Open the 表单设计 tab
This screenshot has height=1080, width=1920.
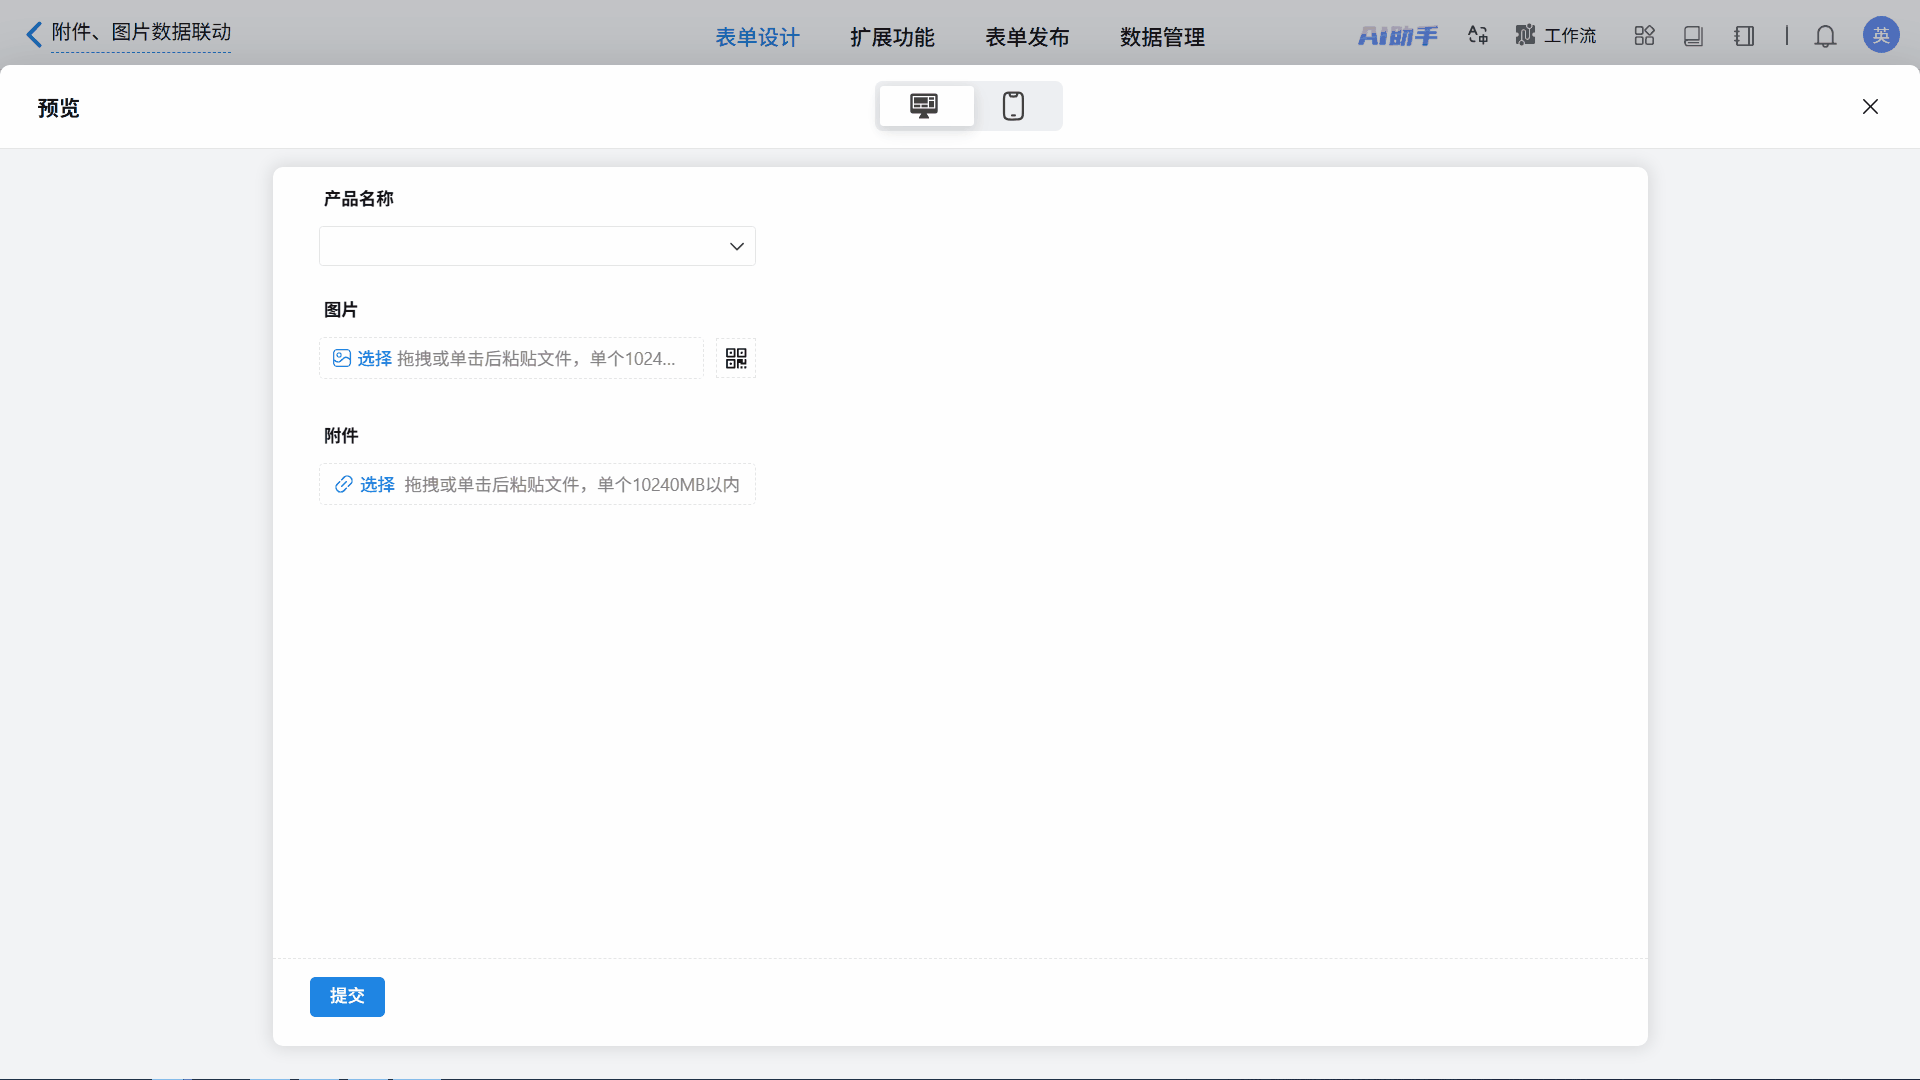(x=757, y=37)
